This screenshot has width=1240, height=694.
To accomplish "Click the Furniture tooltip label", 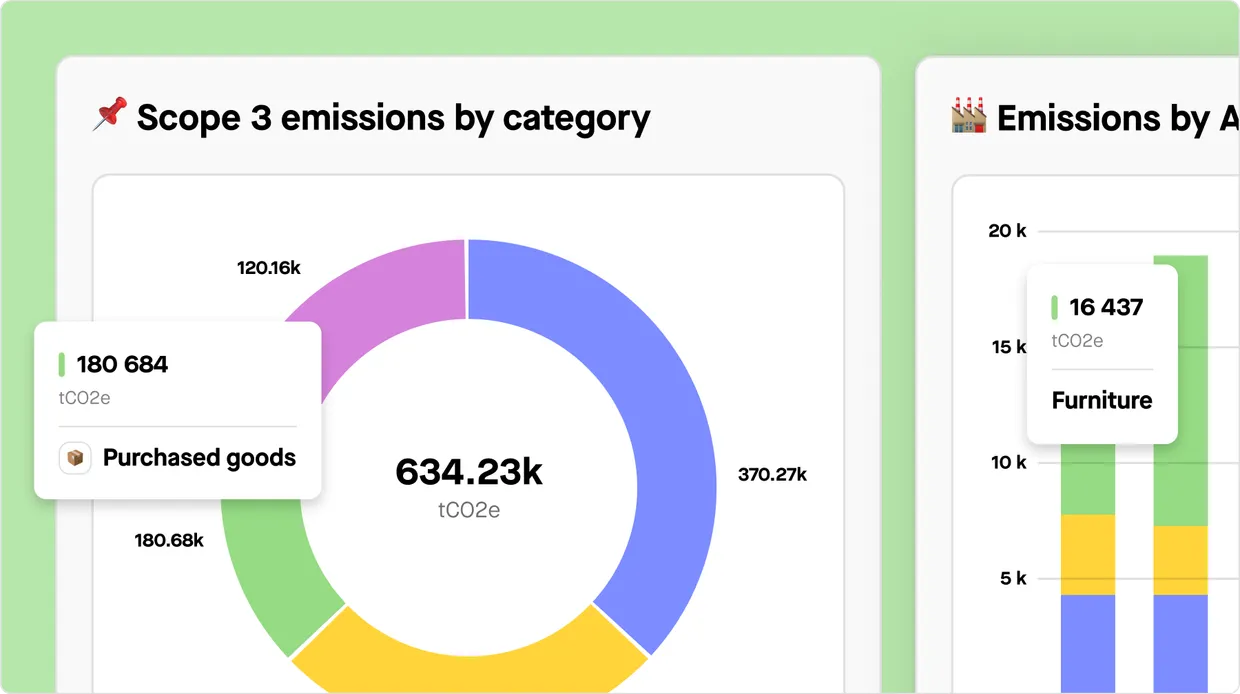I will [x=1102, y=401].
